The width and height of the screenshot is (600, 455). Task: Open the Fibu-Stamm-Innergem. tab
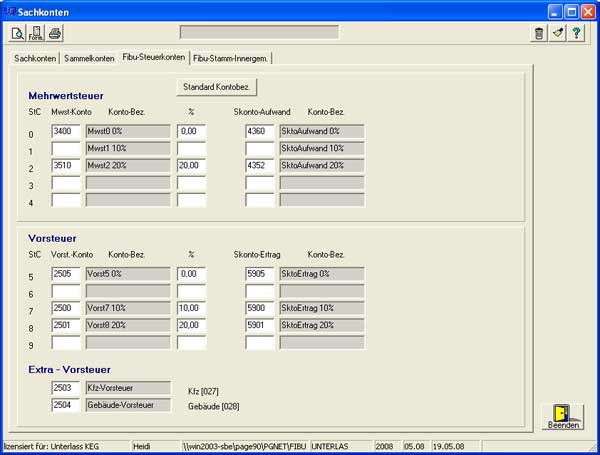230,59
